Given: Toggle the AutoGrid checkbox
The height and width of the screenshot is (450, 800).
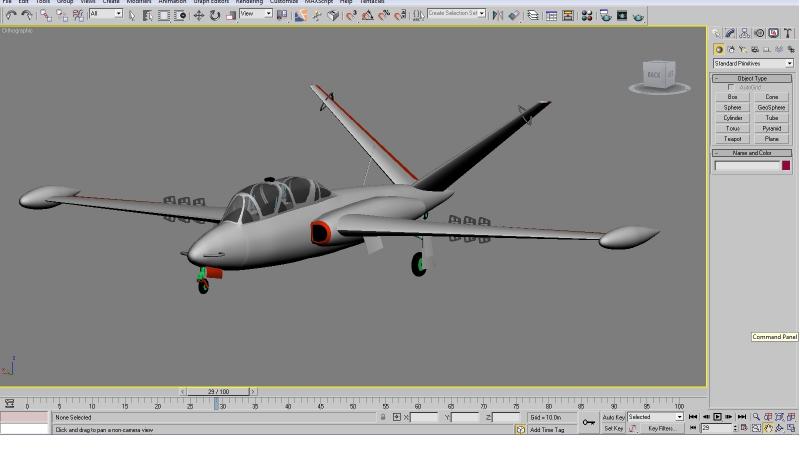Looking at the screenshot, I should (731, 88).
